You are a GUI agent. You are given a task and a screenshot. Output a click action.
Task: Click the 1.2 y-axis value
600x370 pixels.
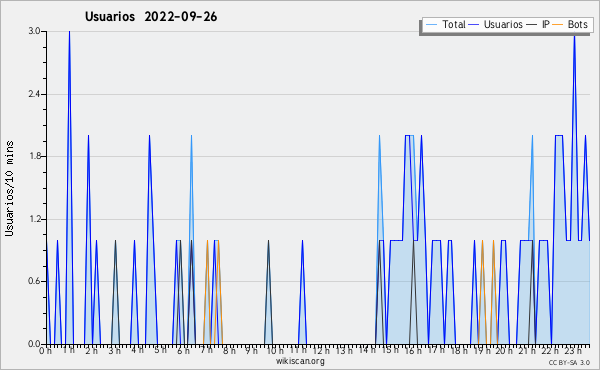pos(34,219)
